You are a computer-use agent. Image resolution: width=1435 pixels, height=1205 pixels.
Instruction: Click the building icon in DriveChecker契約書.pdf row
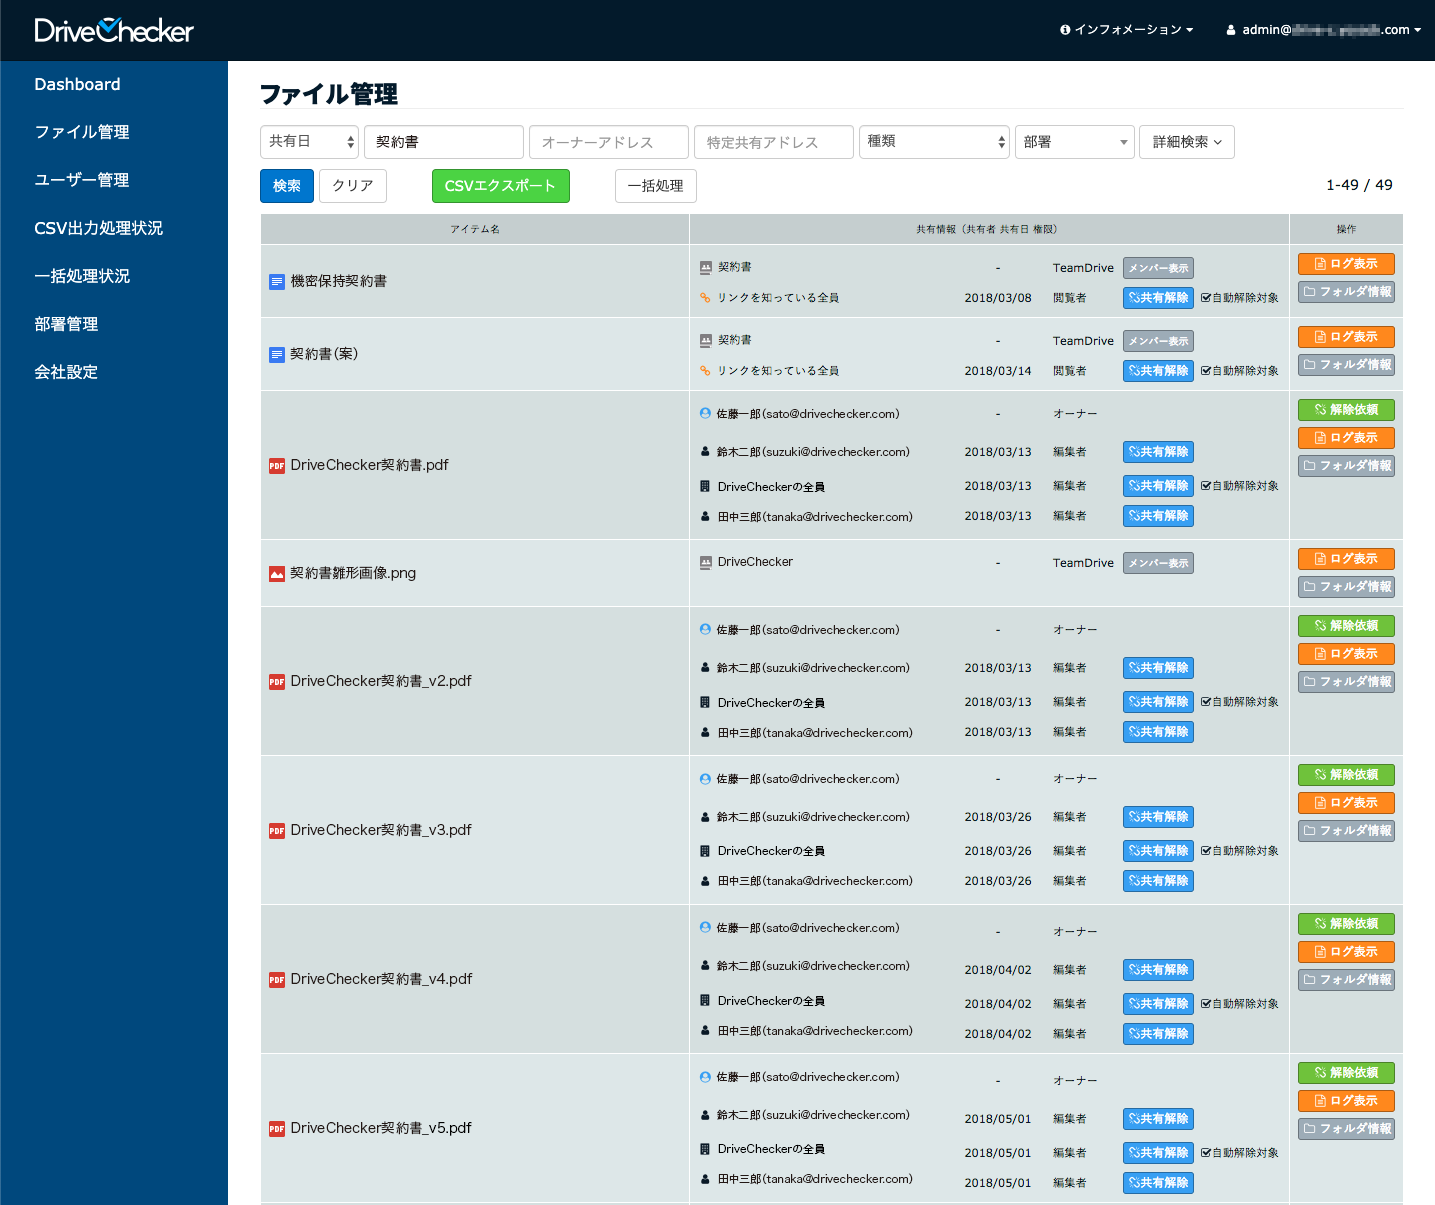(706, 487)
